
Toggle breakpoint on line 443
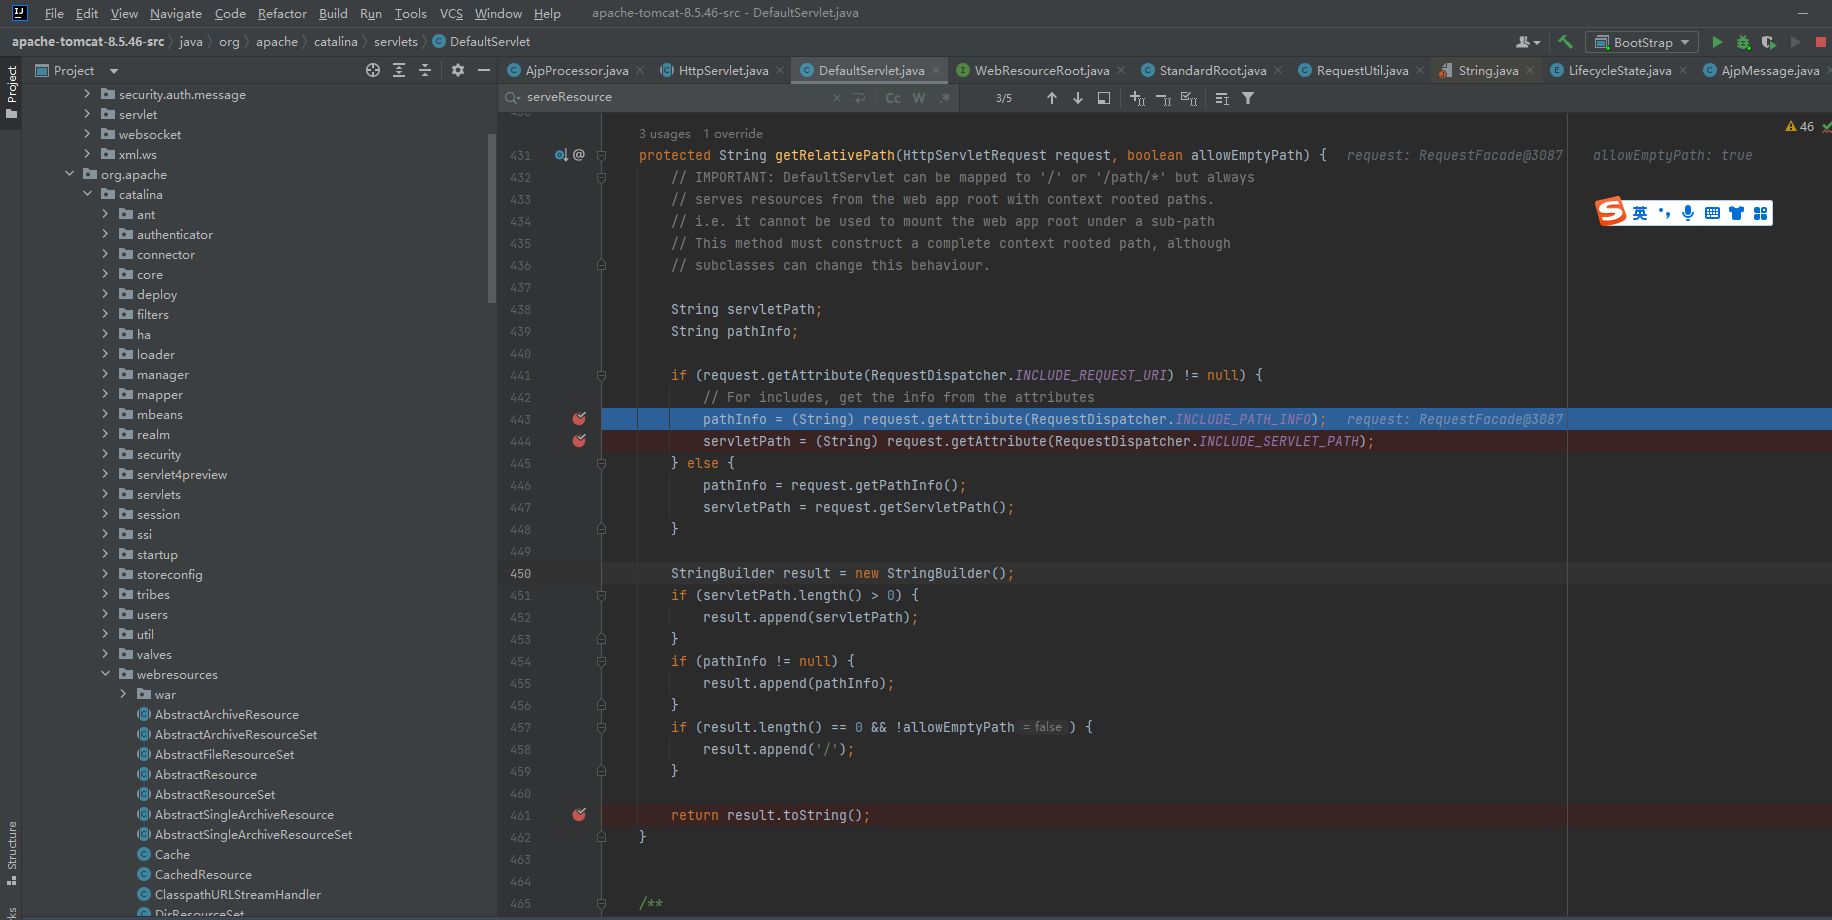click(x=579, y=419)
